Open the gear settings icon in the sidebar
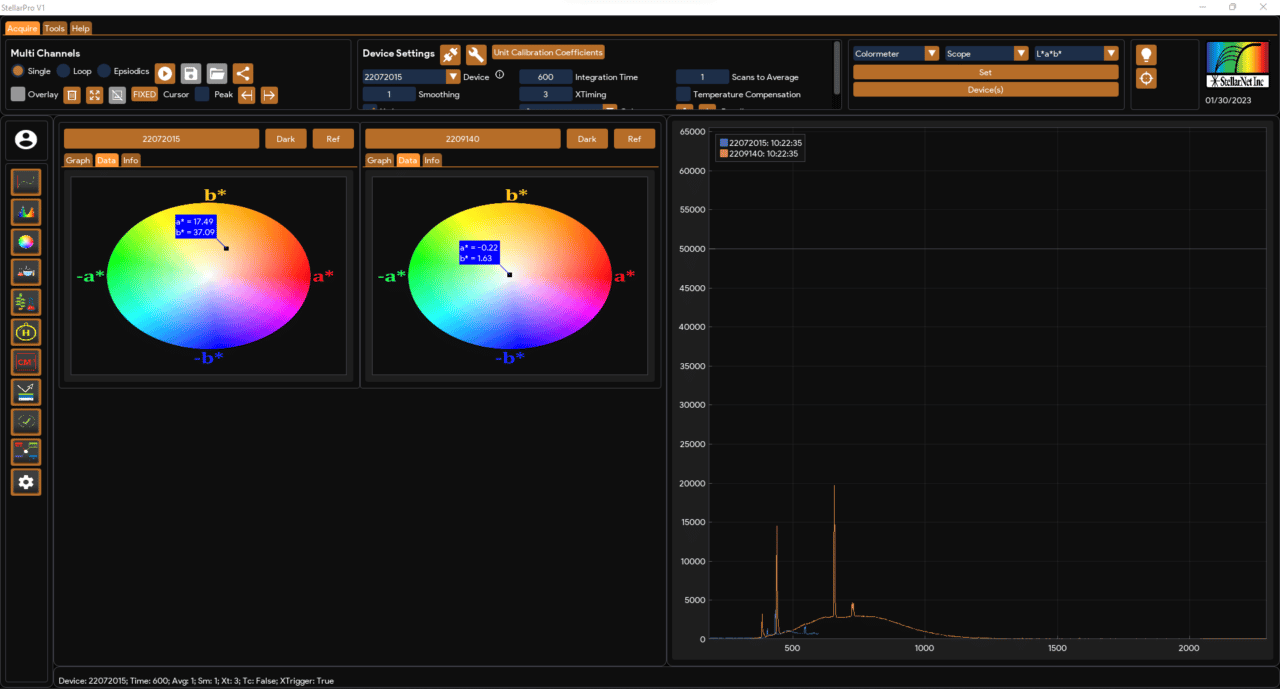1280x689 pixels. click(x=25, y=481)
